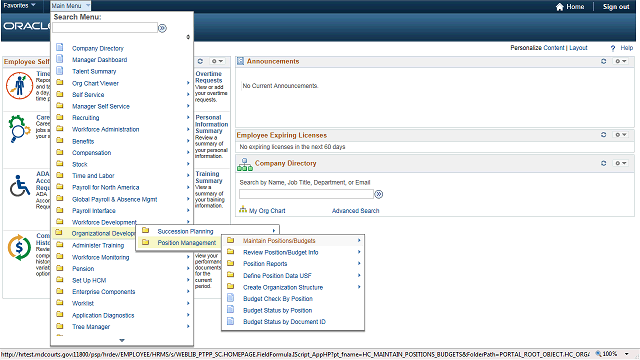
Task: Expand the Succession Planning folder
Action: (x=208, y=231)
